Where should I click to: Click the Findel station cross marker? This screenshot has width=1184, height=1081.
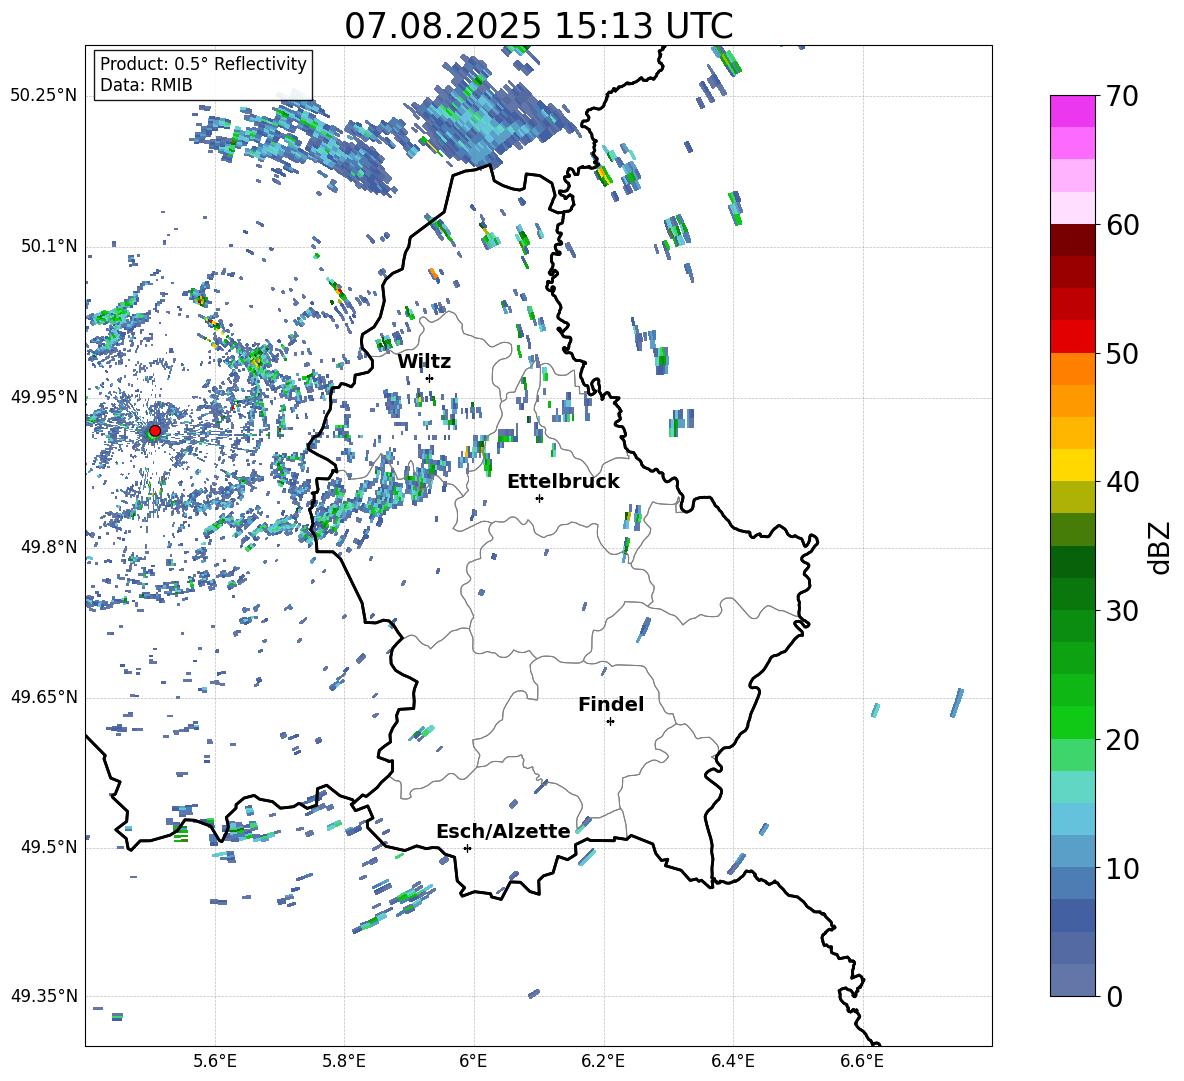610,722
